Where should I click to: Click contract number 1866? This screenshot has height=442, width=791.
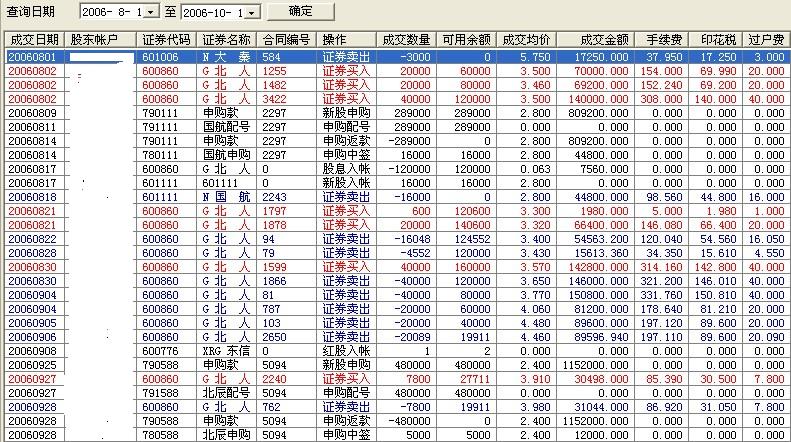(274, 281)
